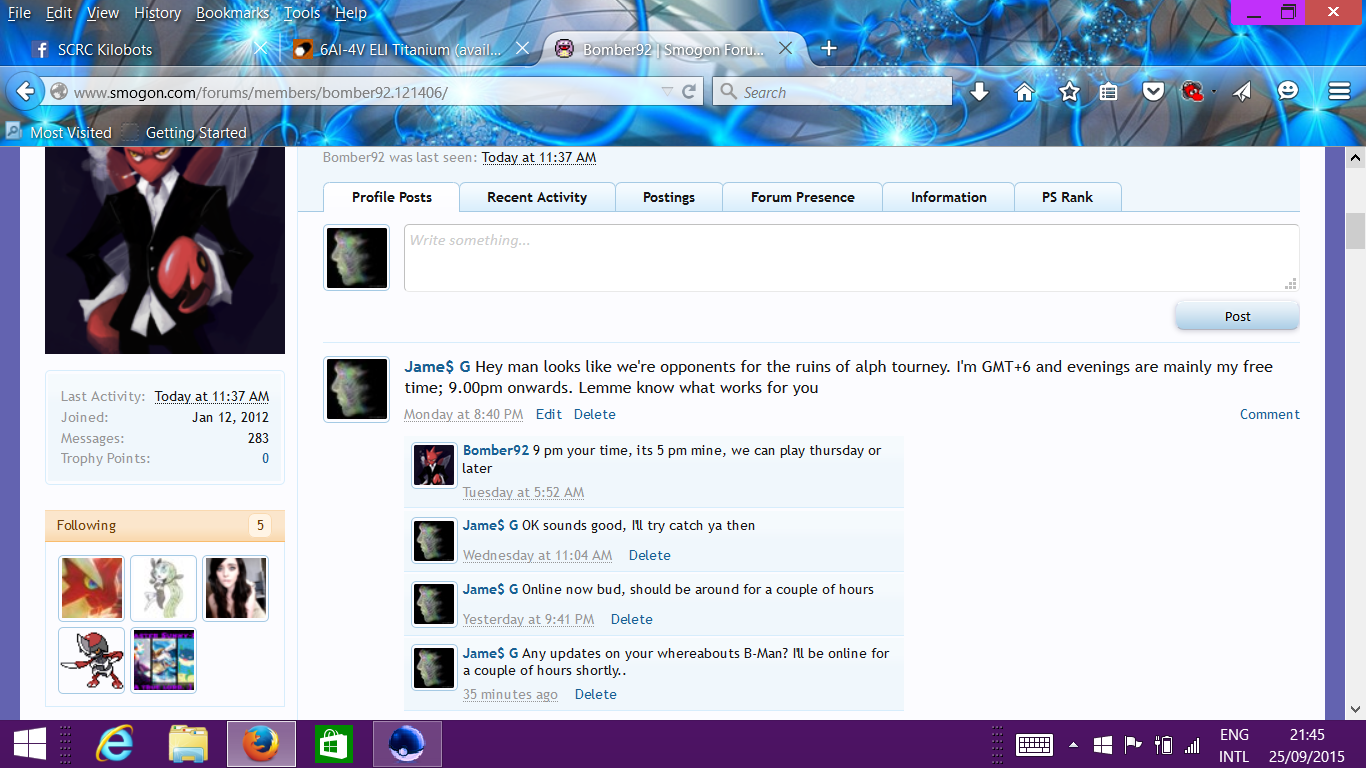The image size is (1366, 768).
Task: Open URL bar history dropdown arrow
Action: coord(668,92)
